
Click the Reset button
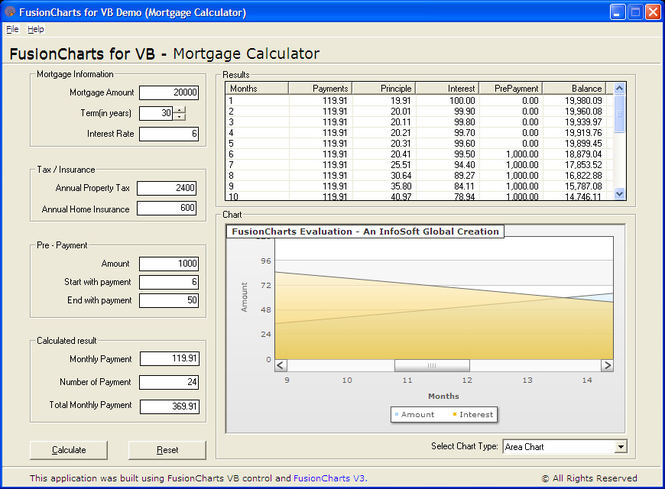pyautogui.click(x=167, y=450)
